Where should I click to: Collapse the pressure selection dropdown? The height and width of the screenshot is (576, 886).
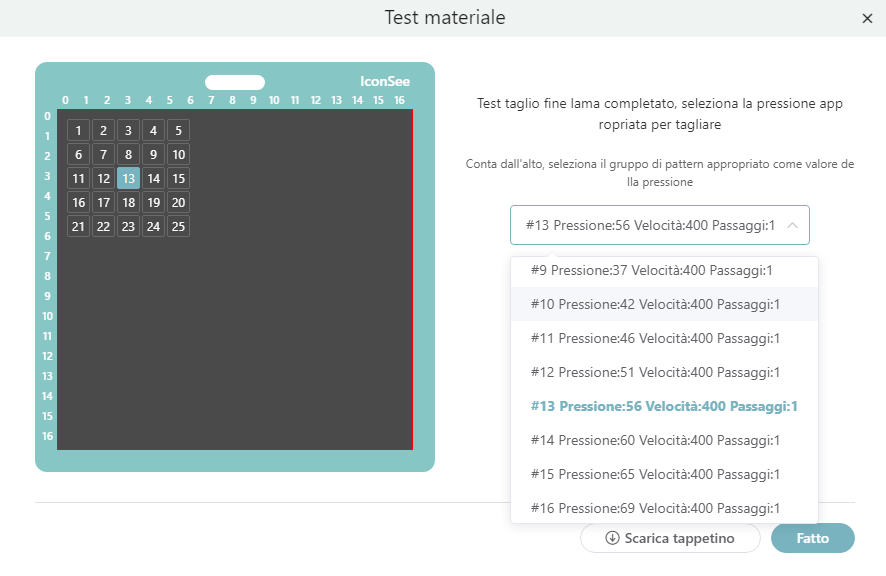click(791, 225)
